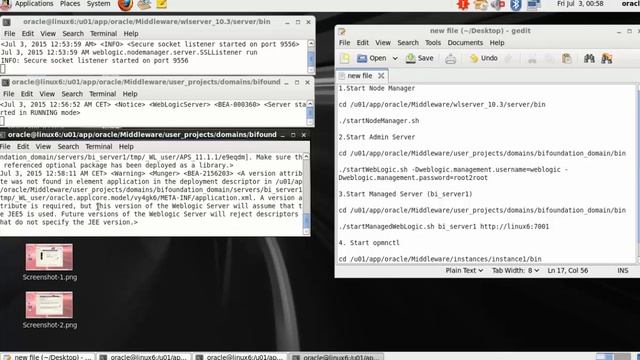Switch to the first oracle@linux6 taskbar button
This screenshot has width=640, height=360.
(x=144, y=357)
